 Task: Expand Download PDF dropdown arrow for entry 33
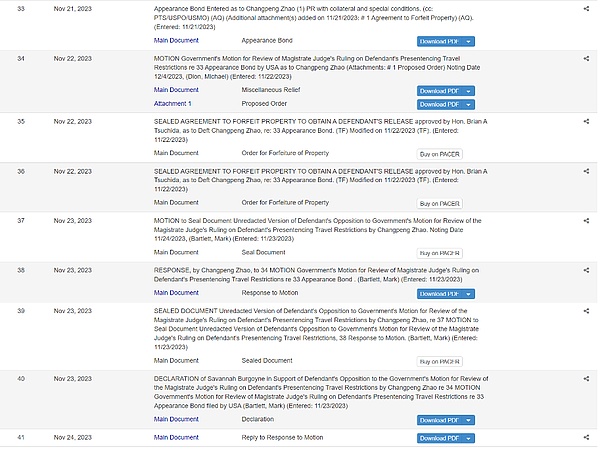point(468,41)
